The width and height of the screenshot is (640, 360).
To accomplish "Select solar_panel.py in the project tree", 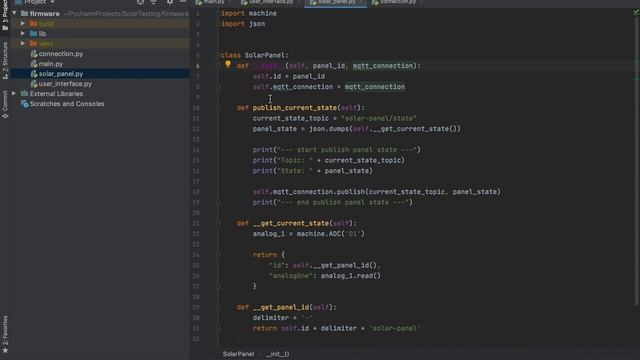I will pos(61,74).
